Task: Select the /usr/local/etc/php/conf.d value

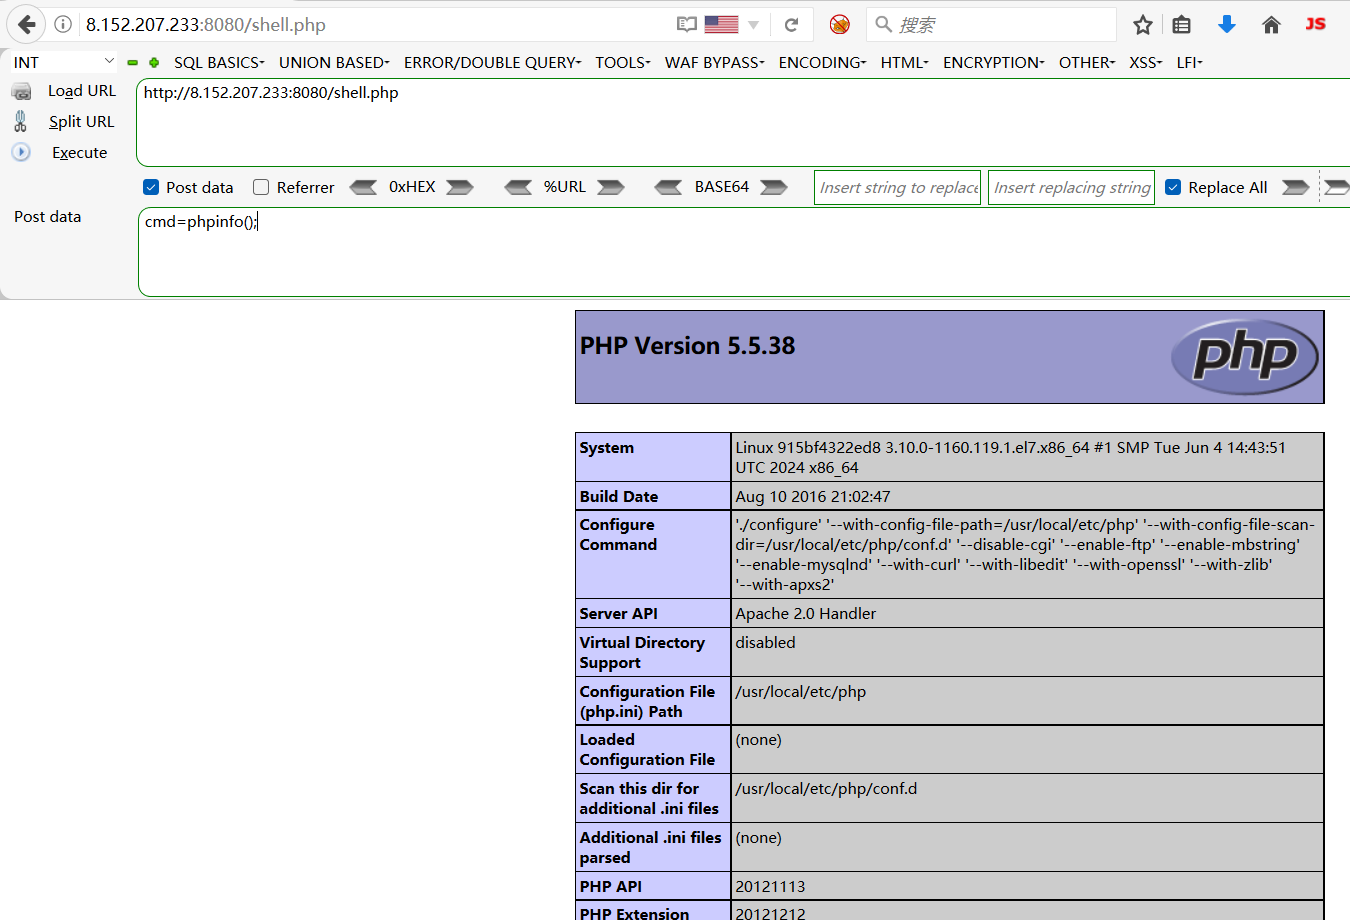Action: (x=826, y=789)
